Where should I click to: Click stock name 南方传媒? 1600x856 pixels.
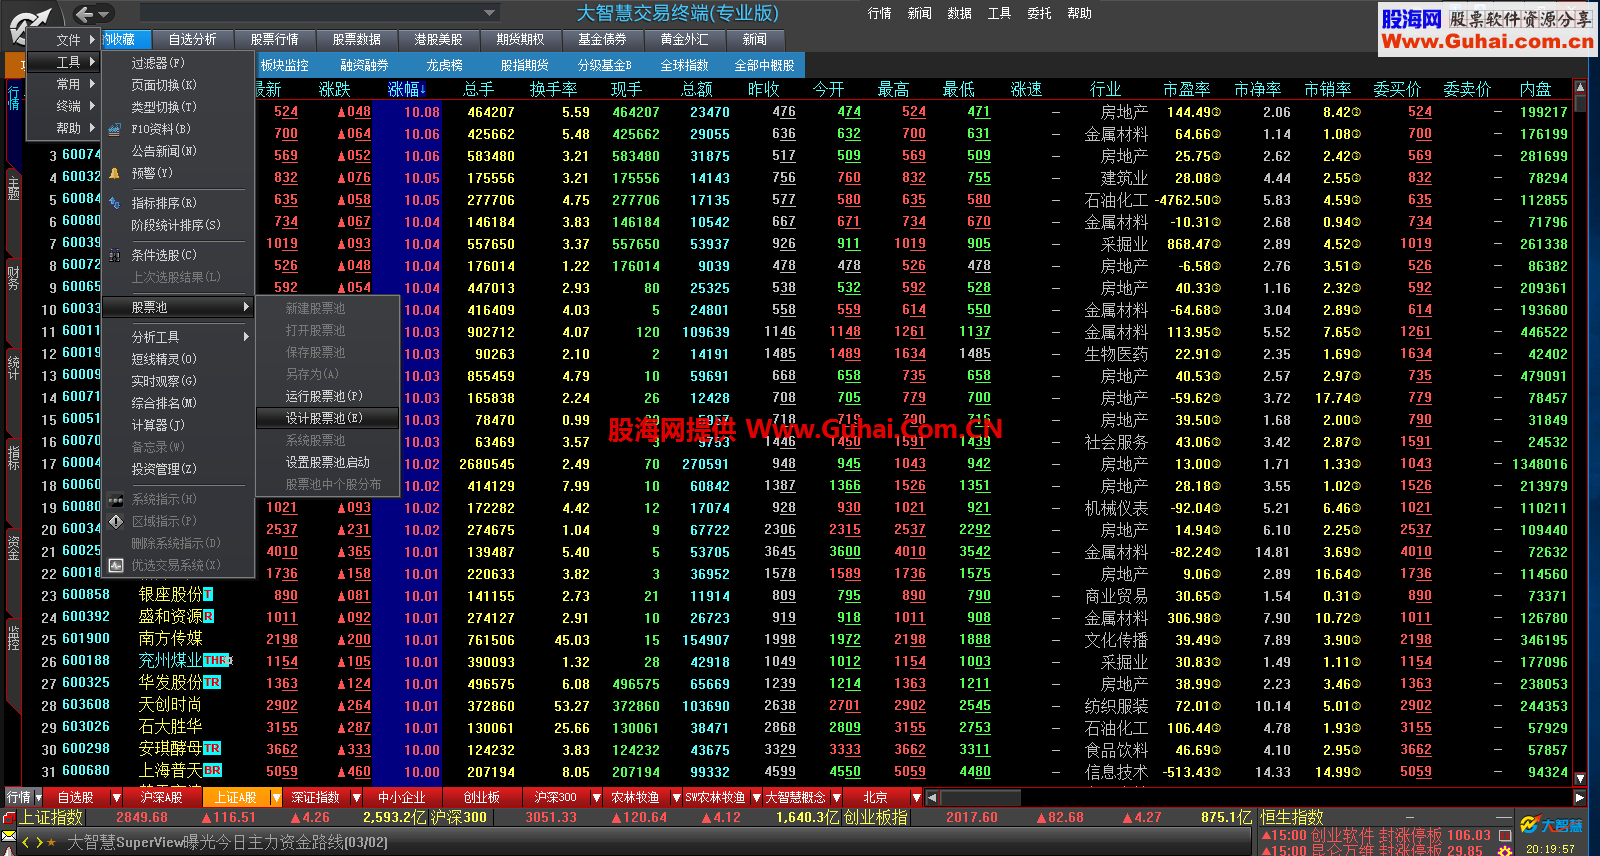click(170, 638)
